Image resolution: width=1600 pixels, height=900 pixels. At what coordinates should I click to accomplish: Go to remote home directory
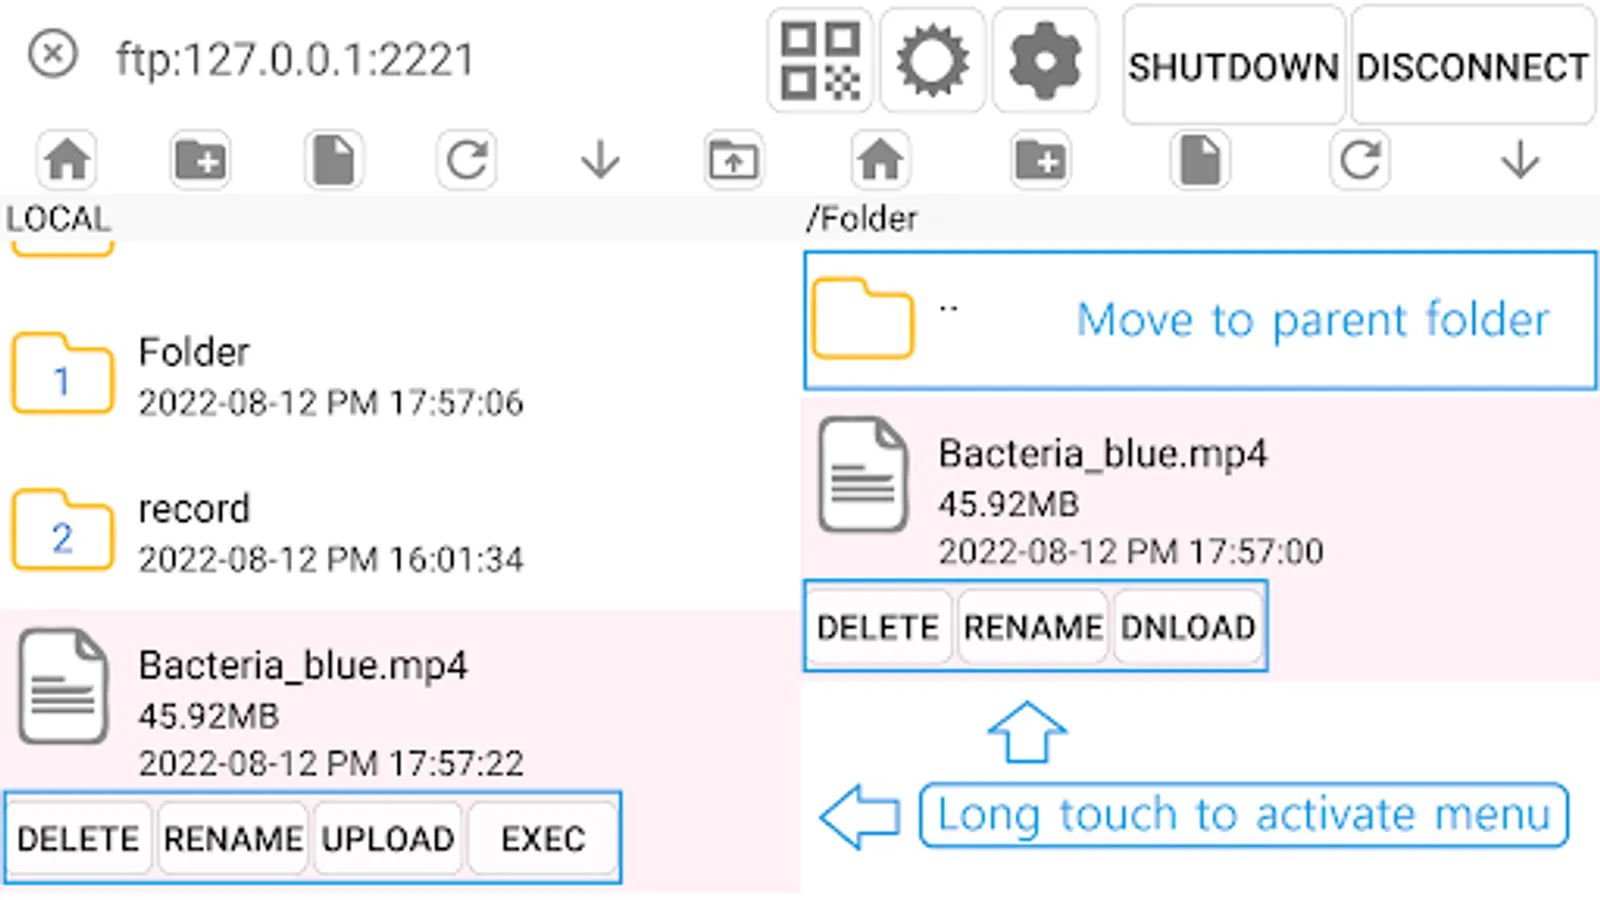coord(880,160)
